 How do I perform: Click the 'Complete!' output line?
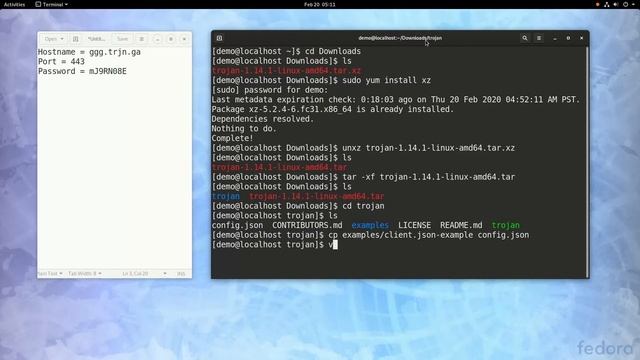pos(232,138)
